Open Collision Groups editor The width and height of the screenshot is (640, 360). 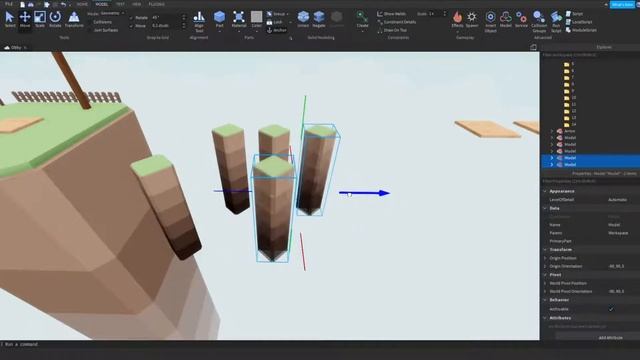point(539,21)
